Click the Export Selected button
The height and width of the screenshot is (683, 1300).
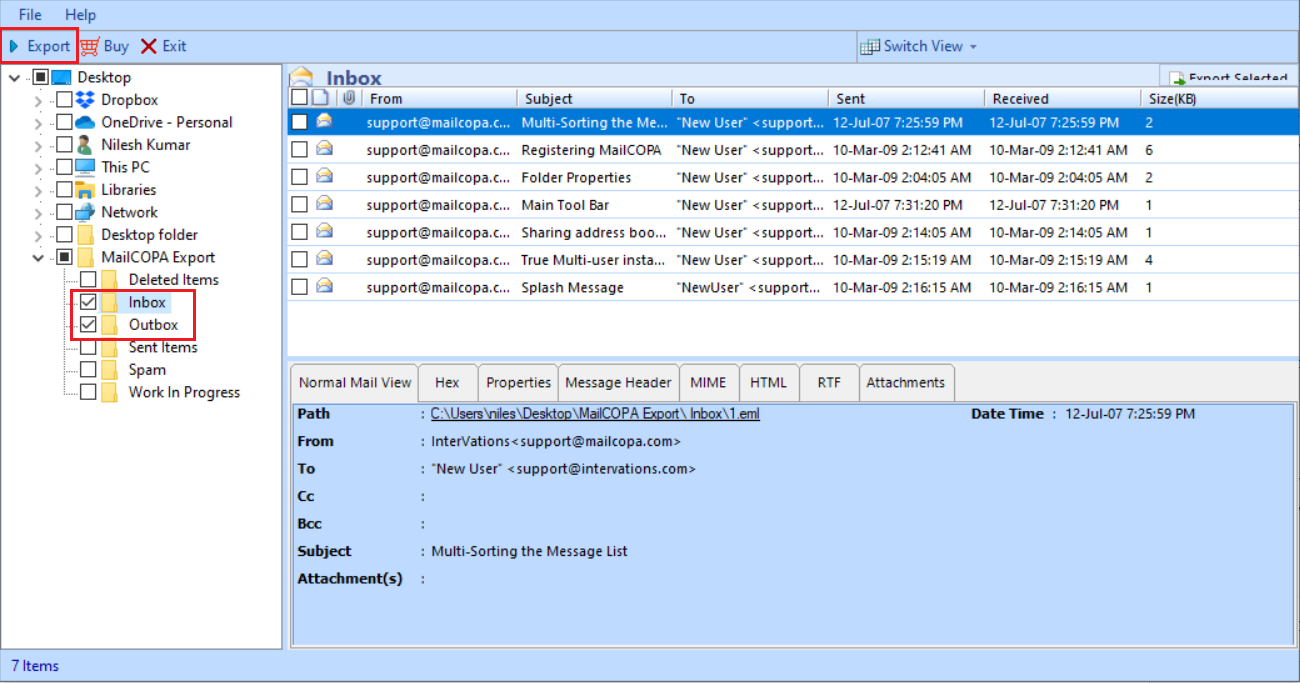(x=1228, y=77)
